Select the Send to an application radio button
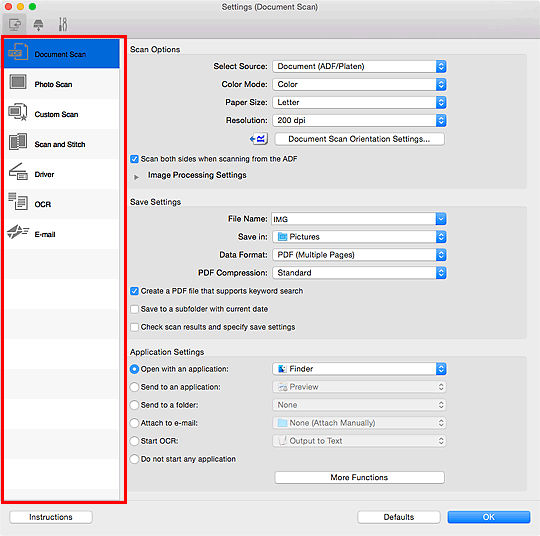 click(x=134, y=387)
